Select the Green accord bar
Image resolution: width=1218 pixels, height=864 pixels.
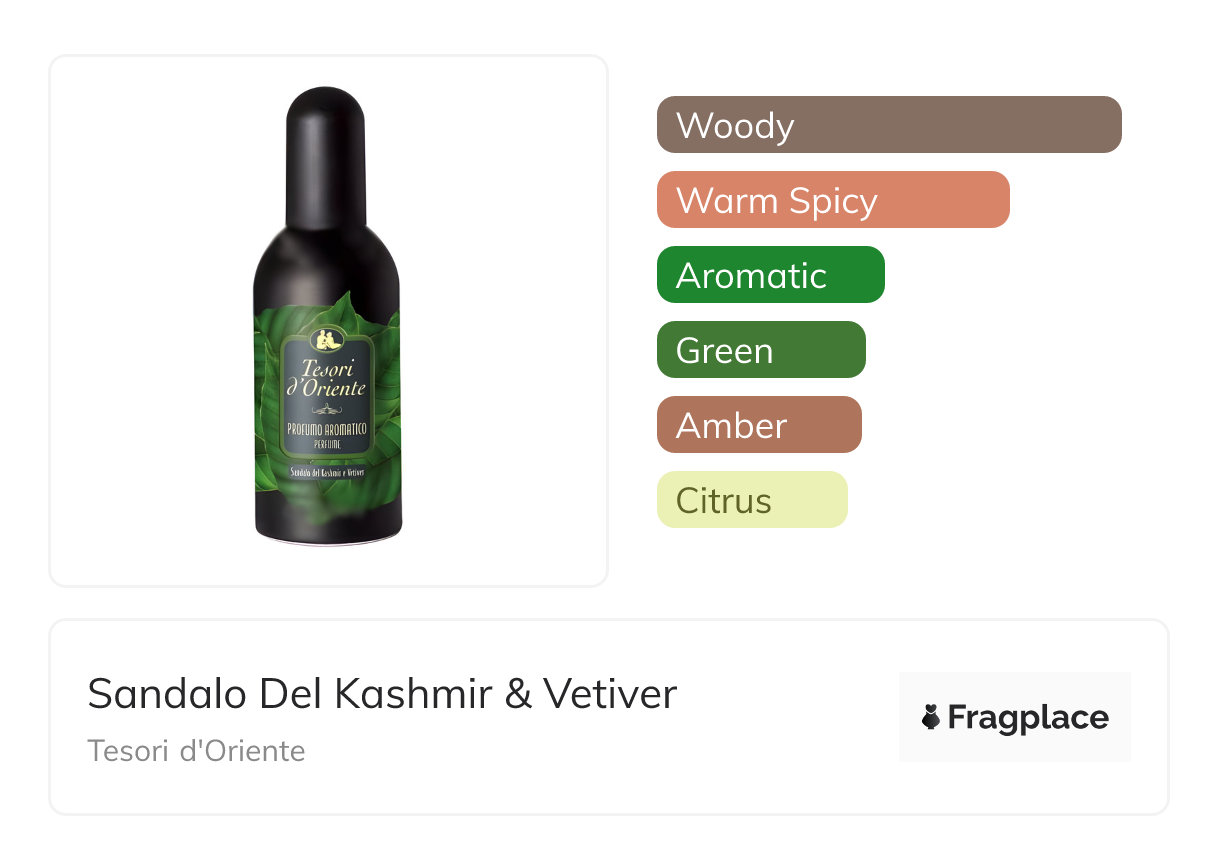coord(761,350)
